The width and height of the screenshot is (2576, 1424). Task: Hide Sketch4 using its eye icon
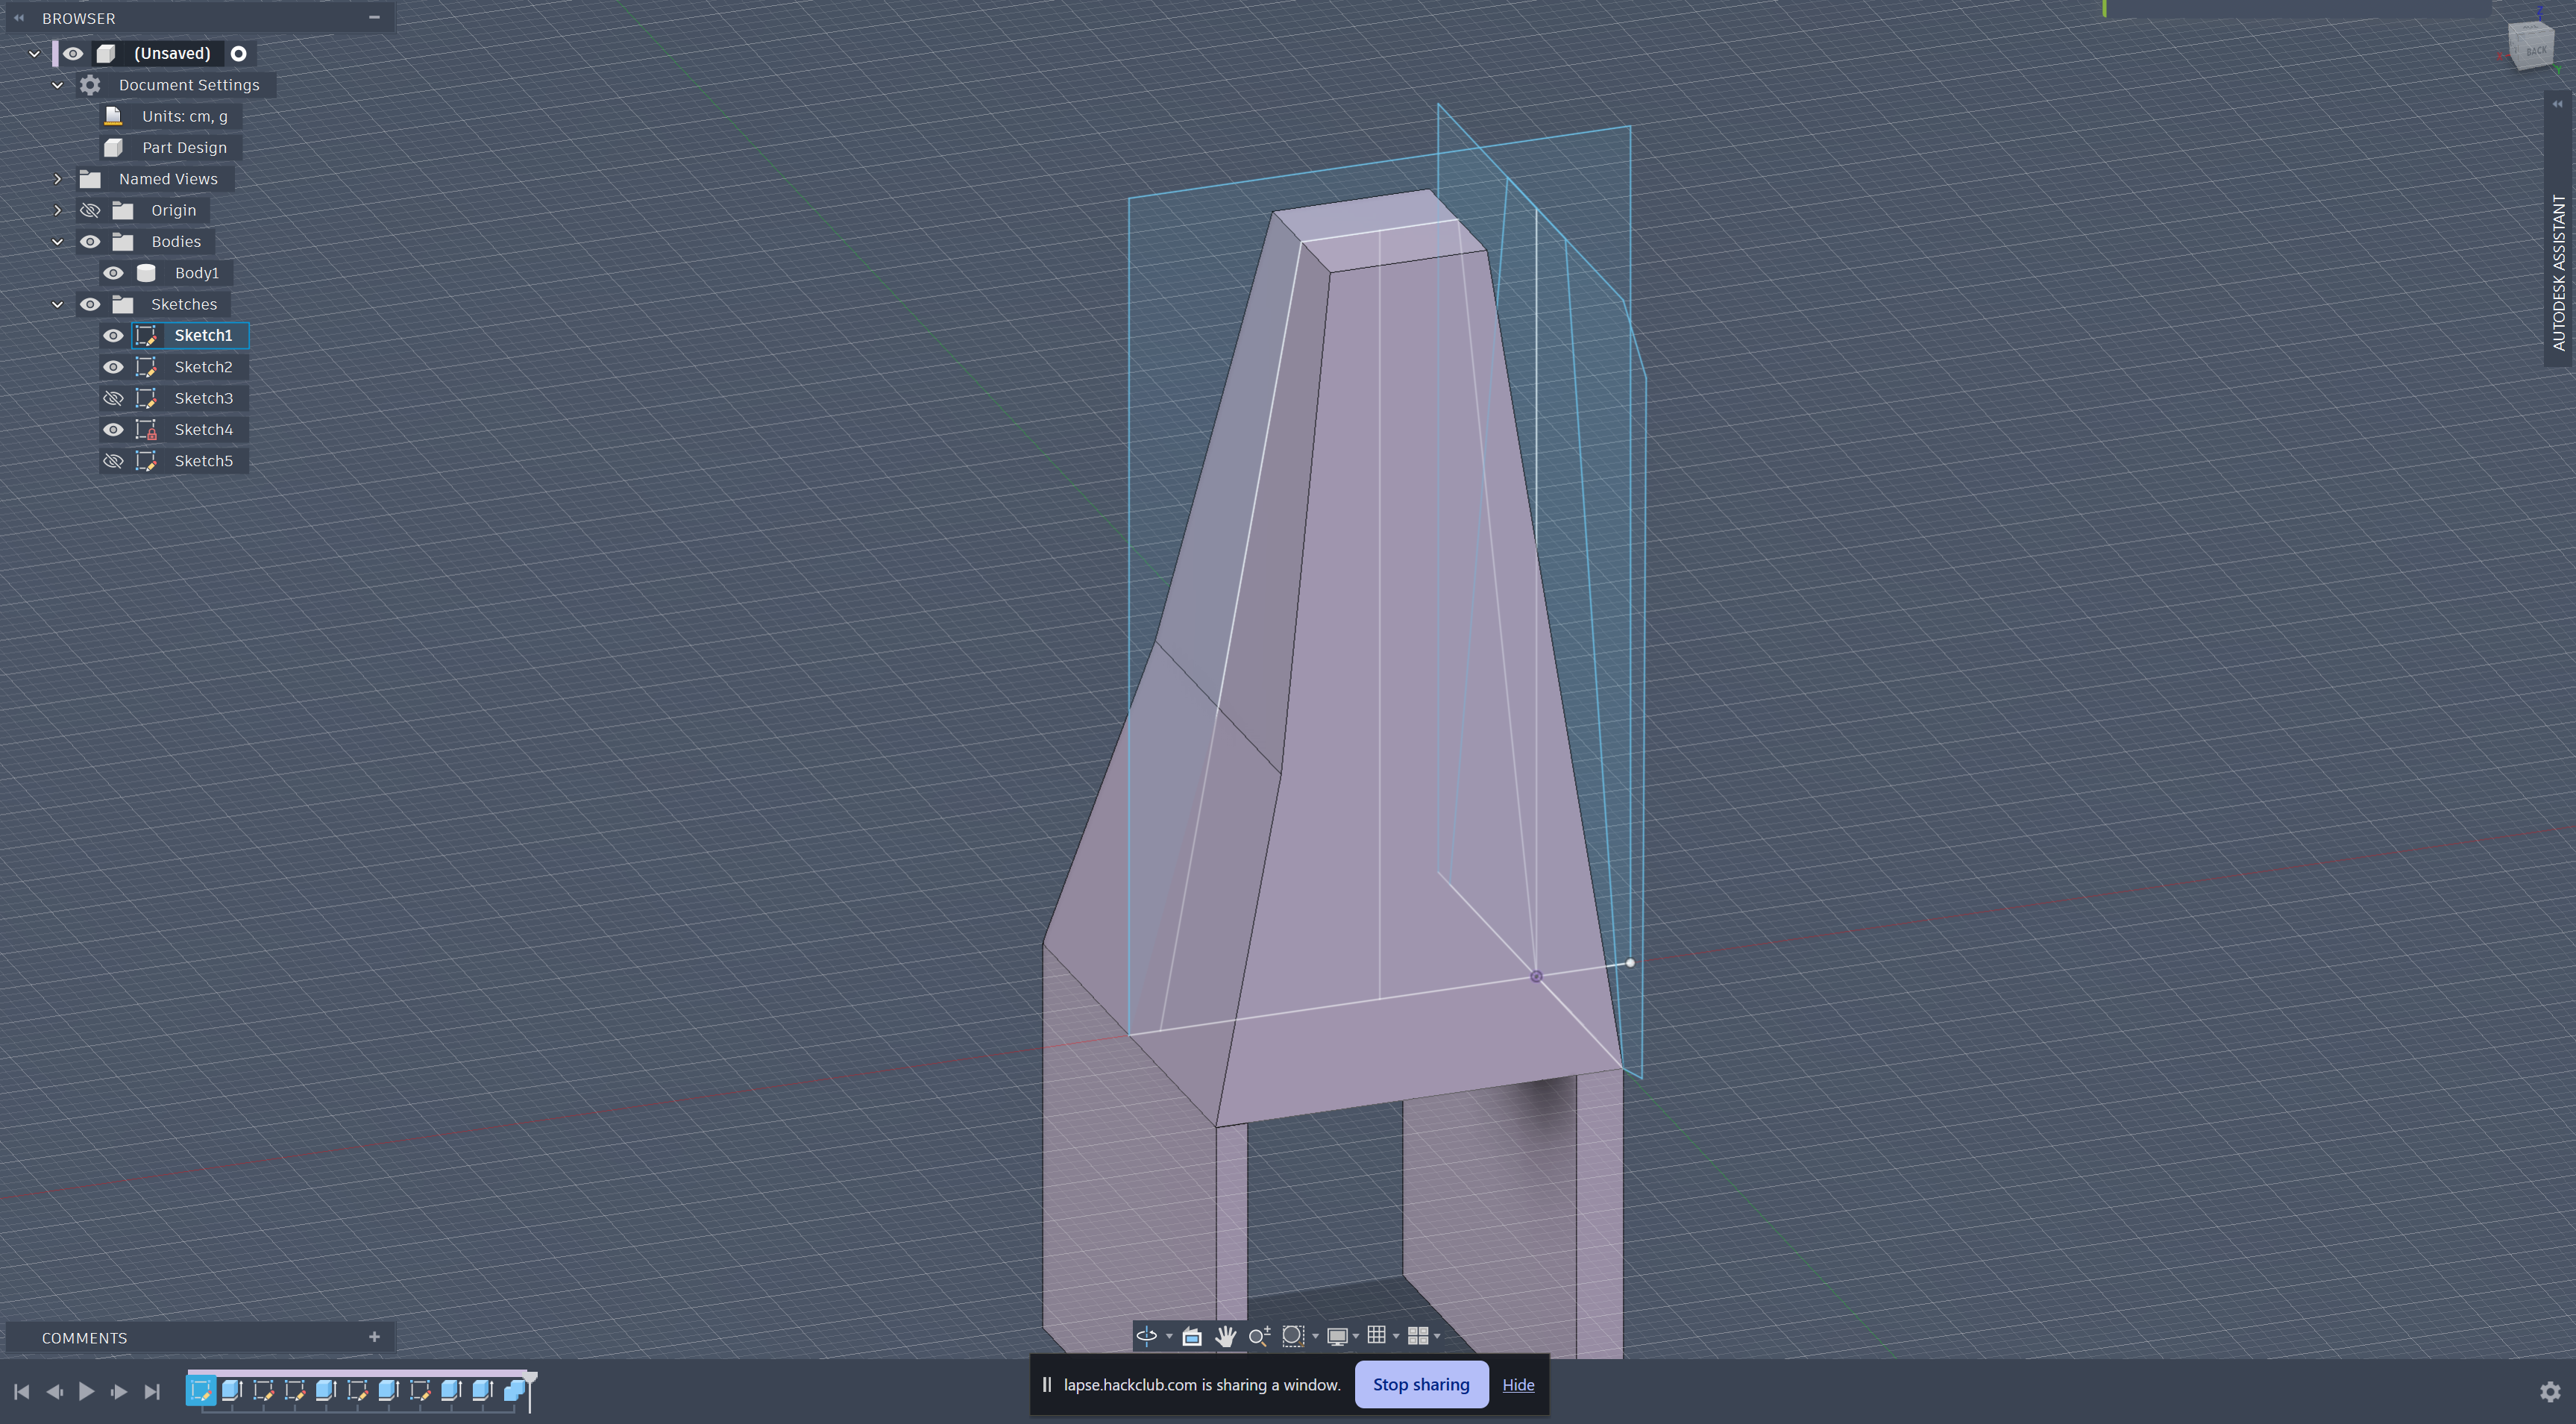(x=113, y=430)
